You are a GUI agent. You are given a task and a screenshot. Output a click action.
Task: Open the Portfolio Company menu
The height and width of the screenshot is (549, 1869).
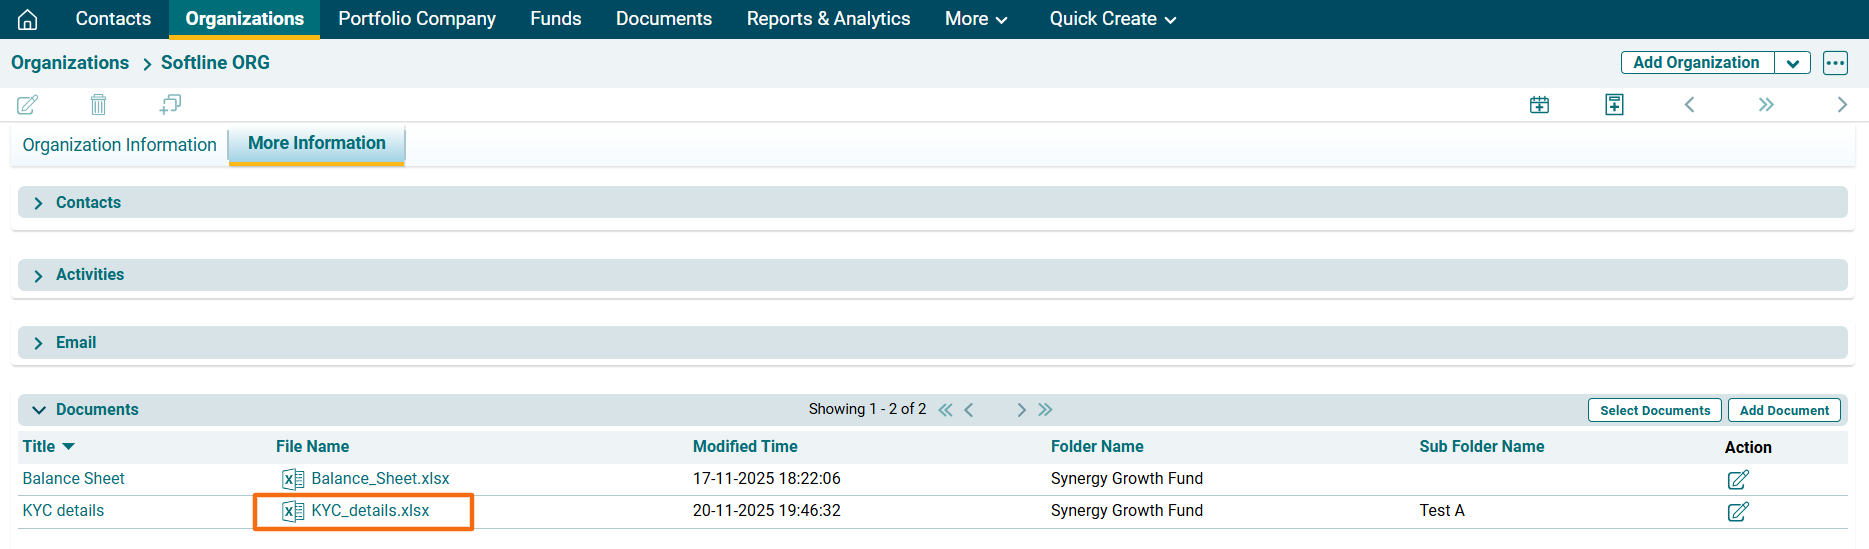(x=416, y=19)
